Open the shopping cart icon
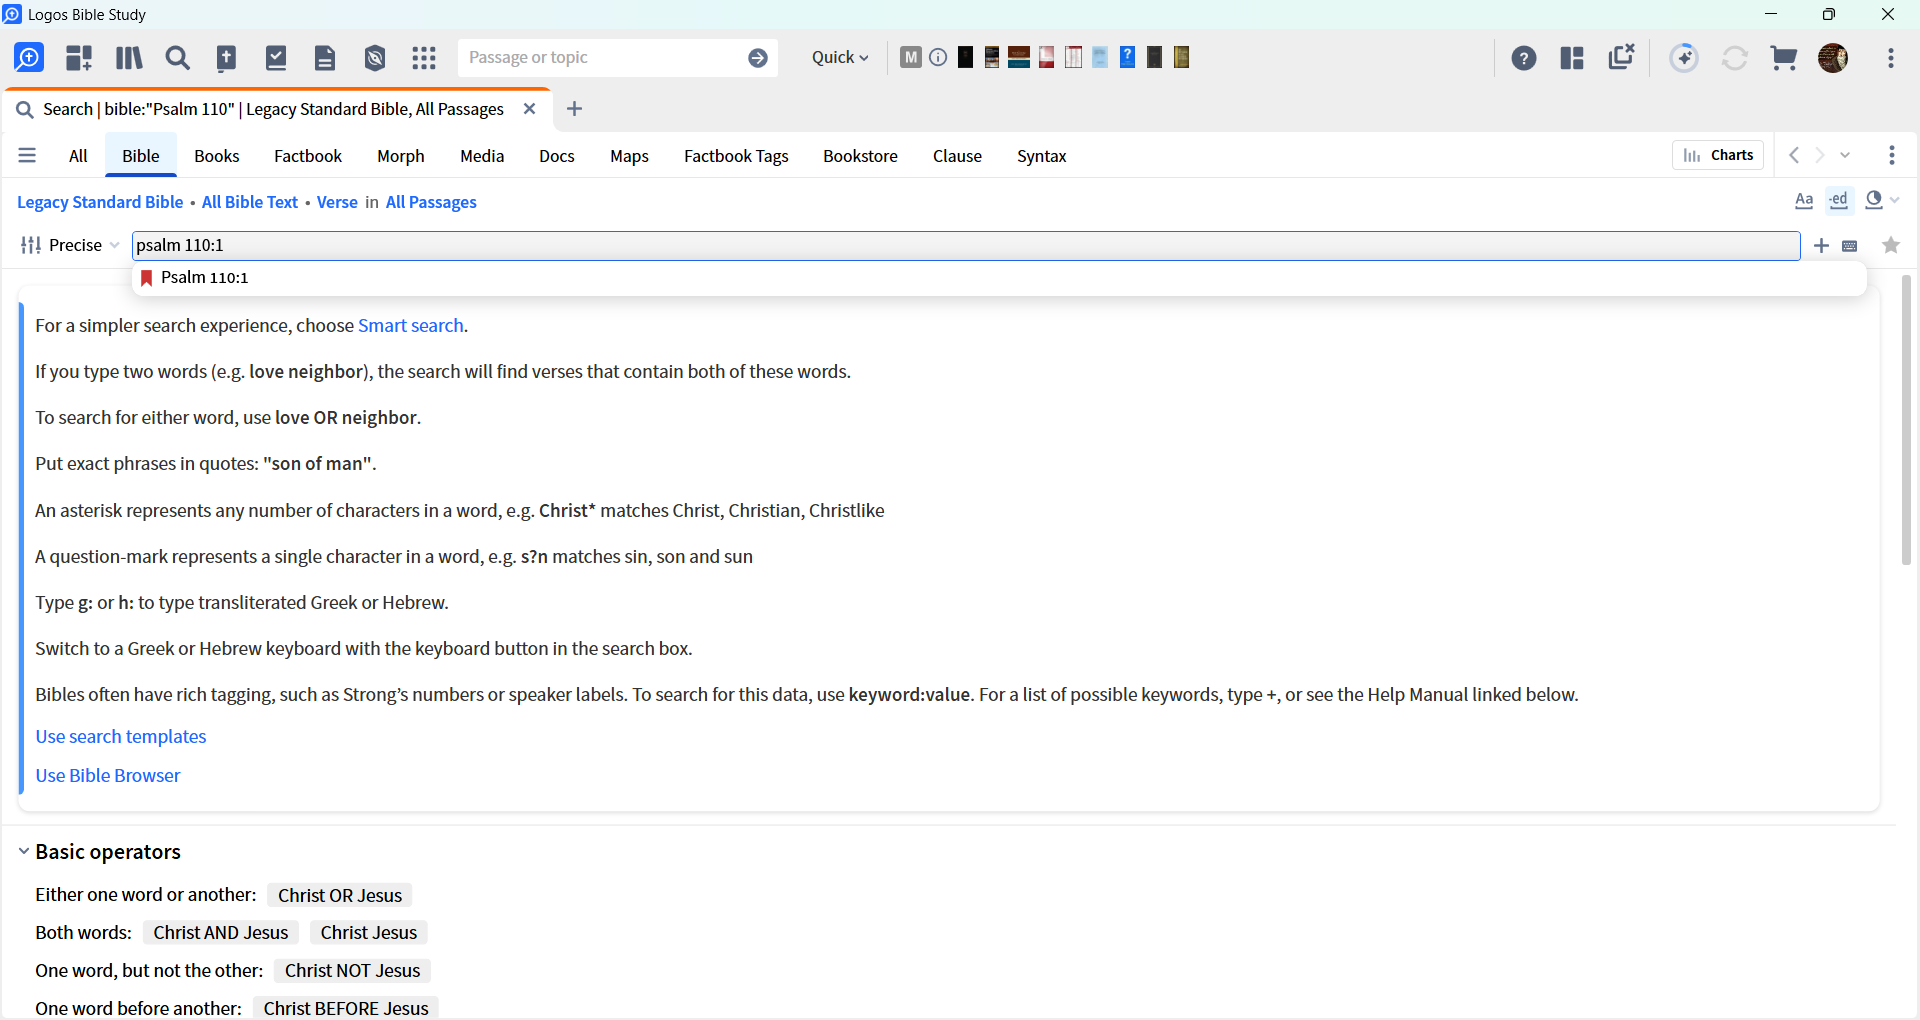 click(x=1784, y=58)
